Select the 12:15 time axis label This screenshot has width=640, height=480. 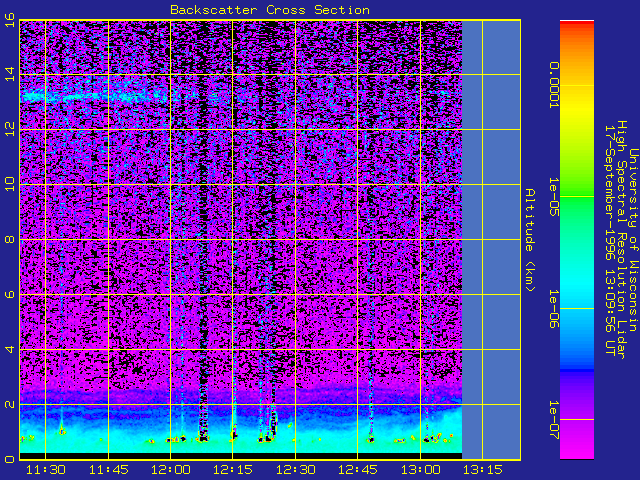pos(232,470)
